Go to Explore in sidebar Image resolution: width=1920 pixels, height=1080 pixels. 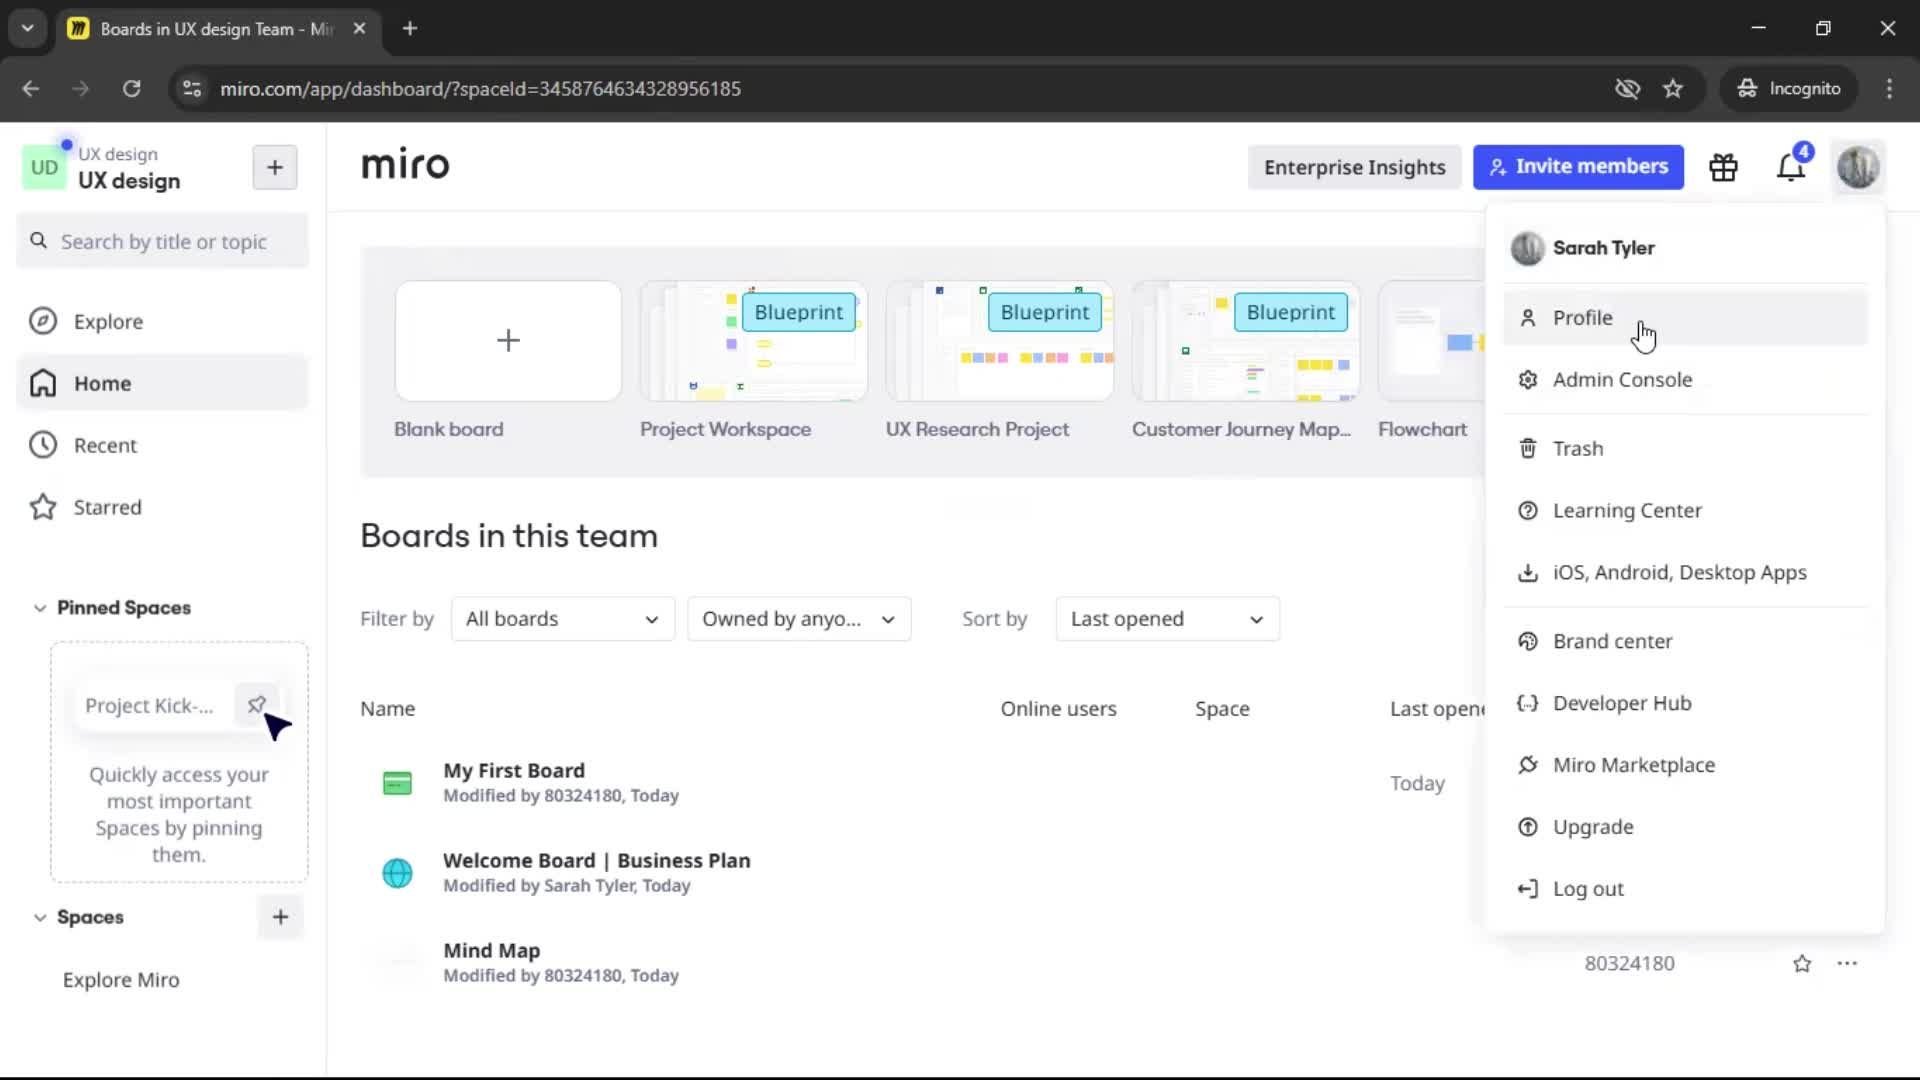click(162, 322)
